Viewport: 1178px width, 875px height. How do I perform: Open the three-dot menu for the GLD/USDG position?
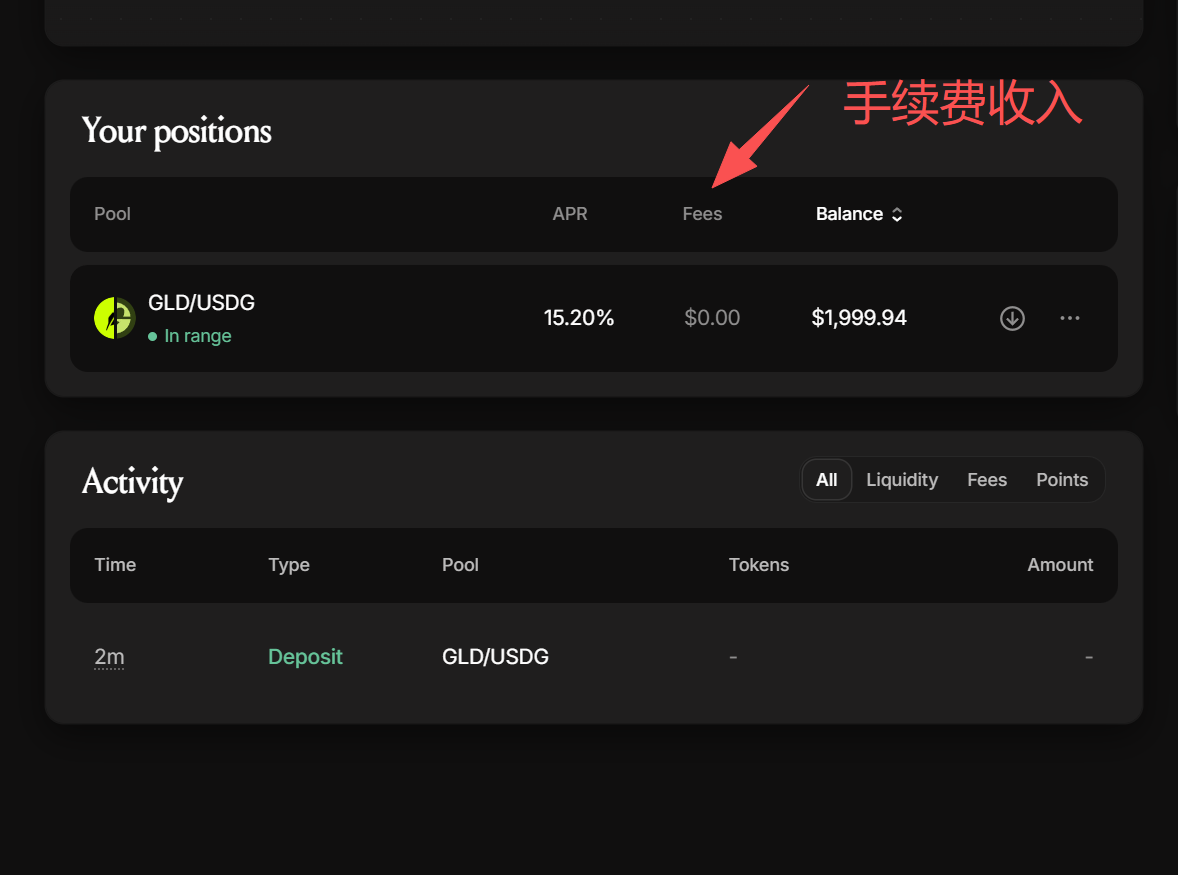[x=1070, y=318]
